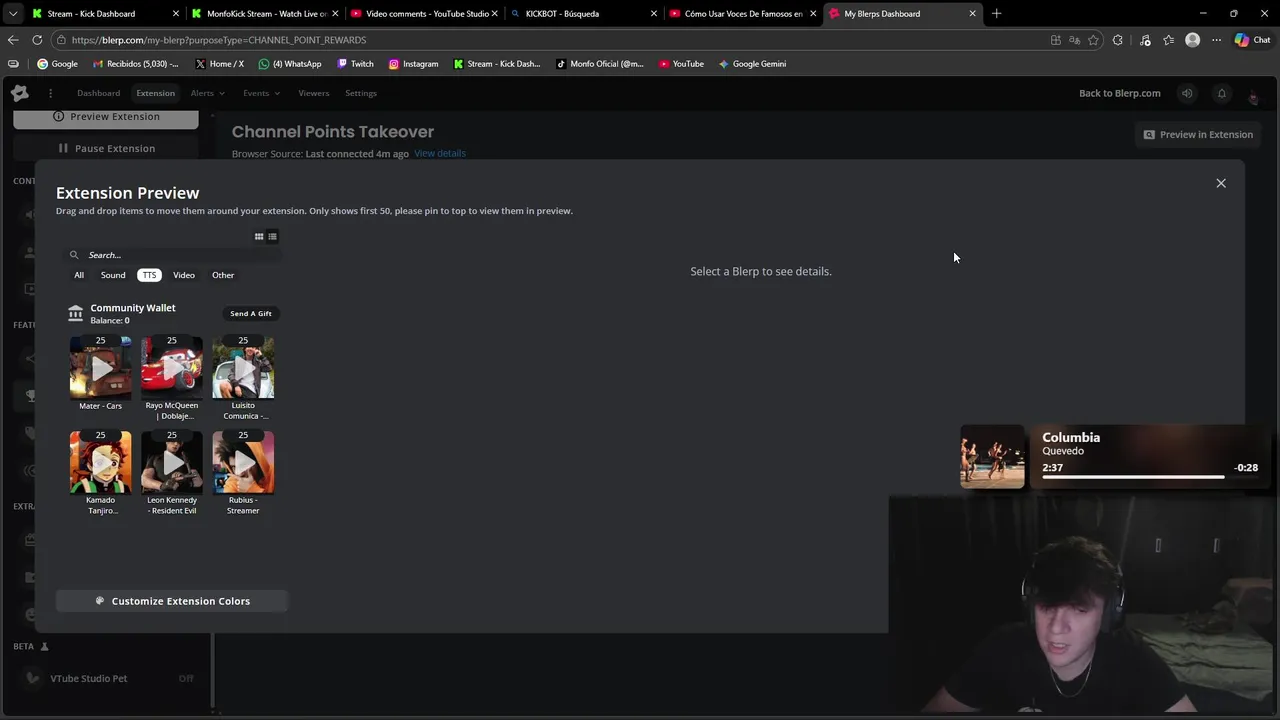
Task: Switch to Cómo Usar Voces De Famosos tab
Action: click(x=741, y=13)
